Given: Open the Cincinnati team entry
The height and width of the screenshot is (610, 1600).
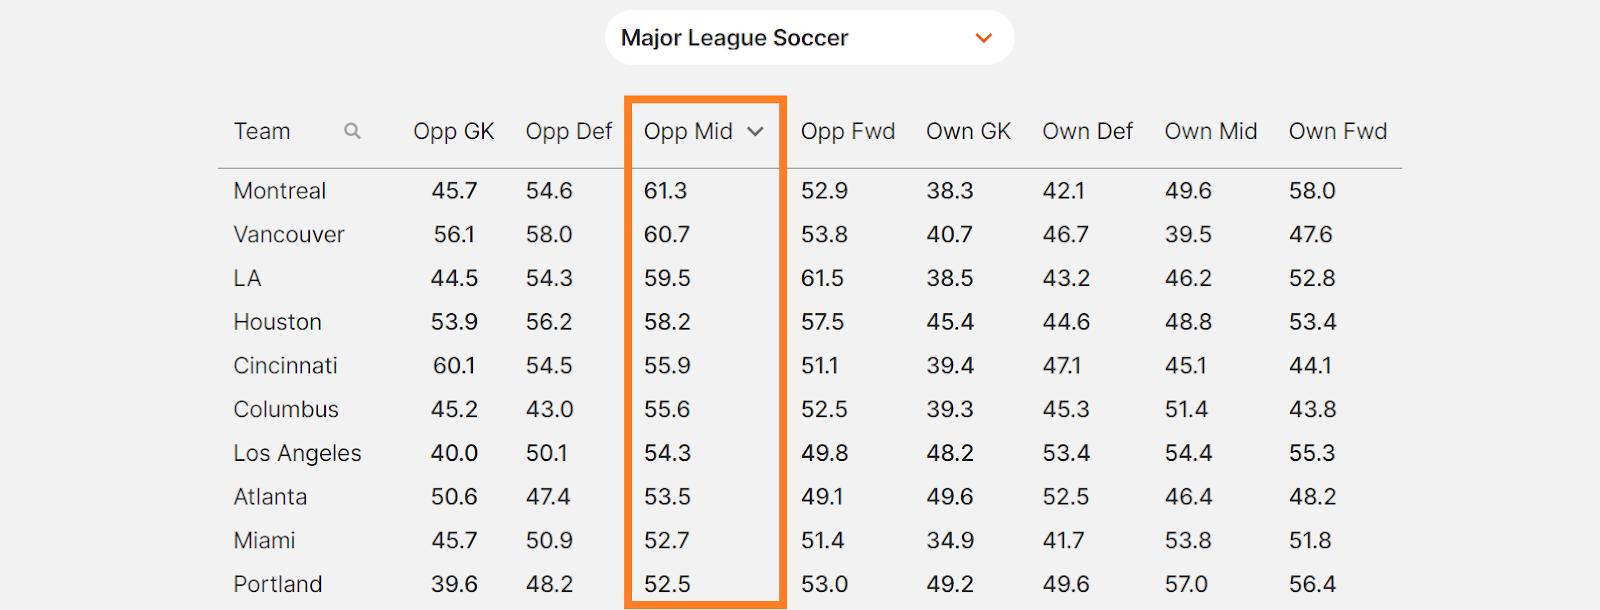Looking at the screenshot, I should (x=286, y=366).
